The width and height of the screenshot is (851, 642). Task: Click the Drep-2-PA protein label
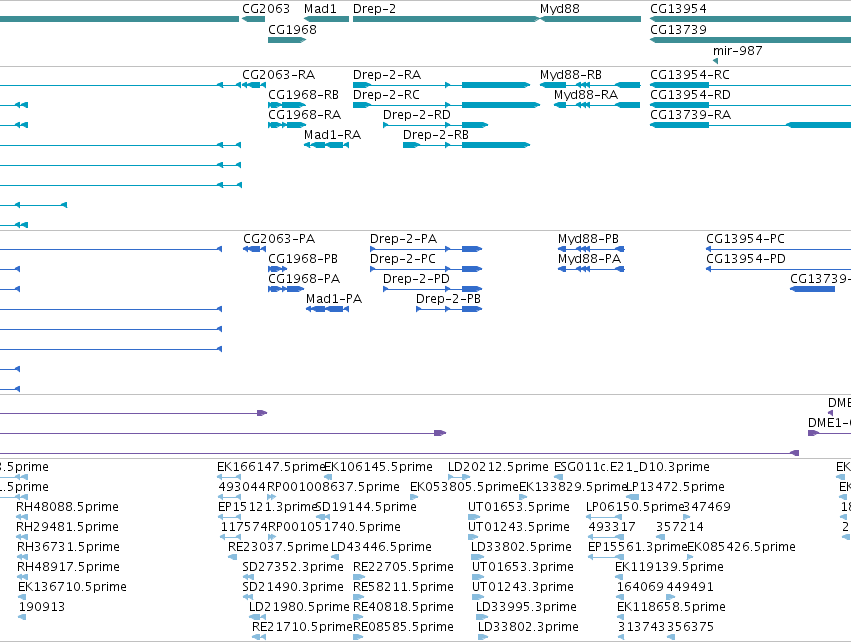coord(403,239)
